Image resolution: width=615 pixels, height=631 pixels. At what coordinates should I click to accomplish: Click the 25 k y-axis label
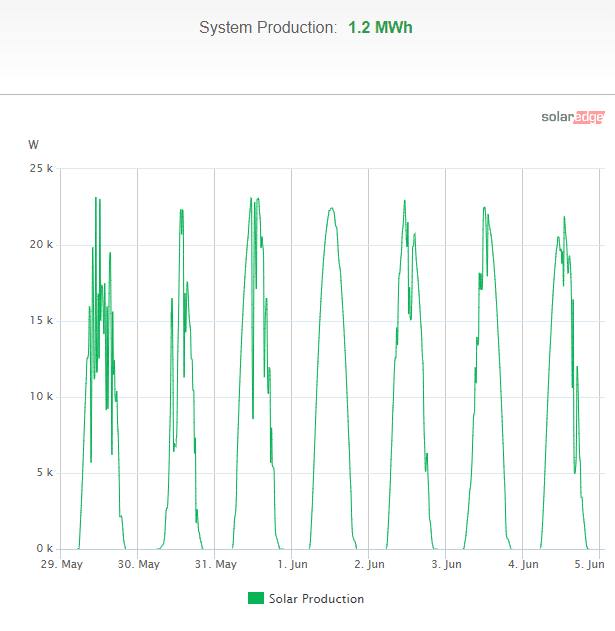point(42,169)
